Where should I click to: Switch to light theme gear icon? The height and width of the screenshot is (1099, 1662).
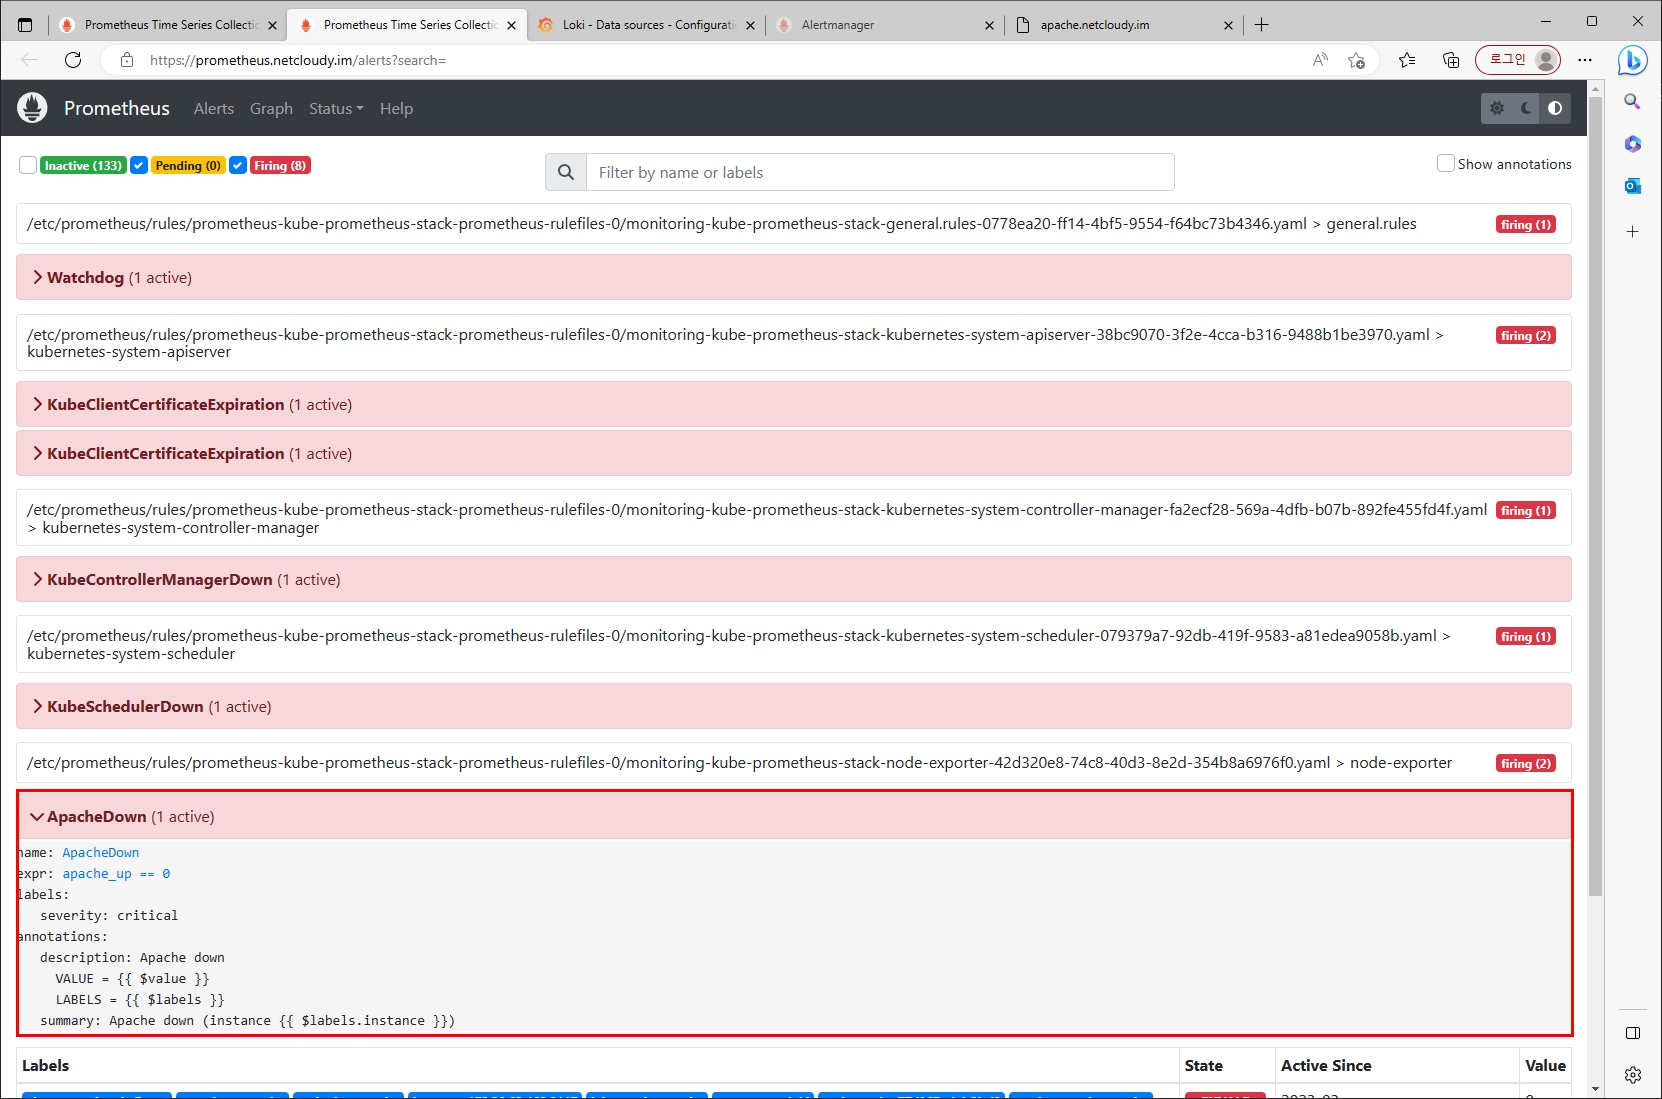pos(1497,108)
